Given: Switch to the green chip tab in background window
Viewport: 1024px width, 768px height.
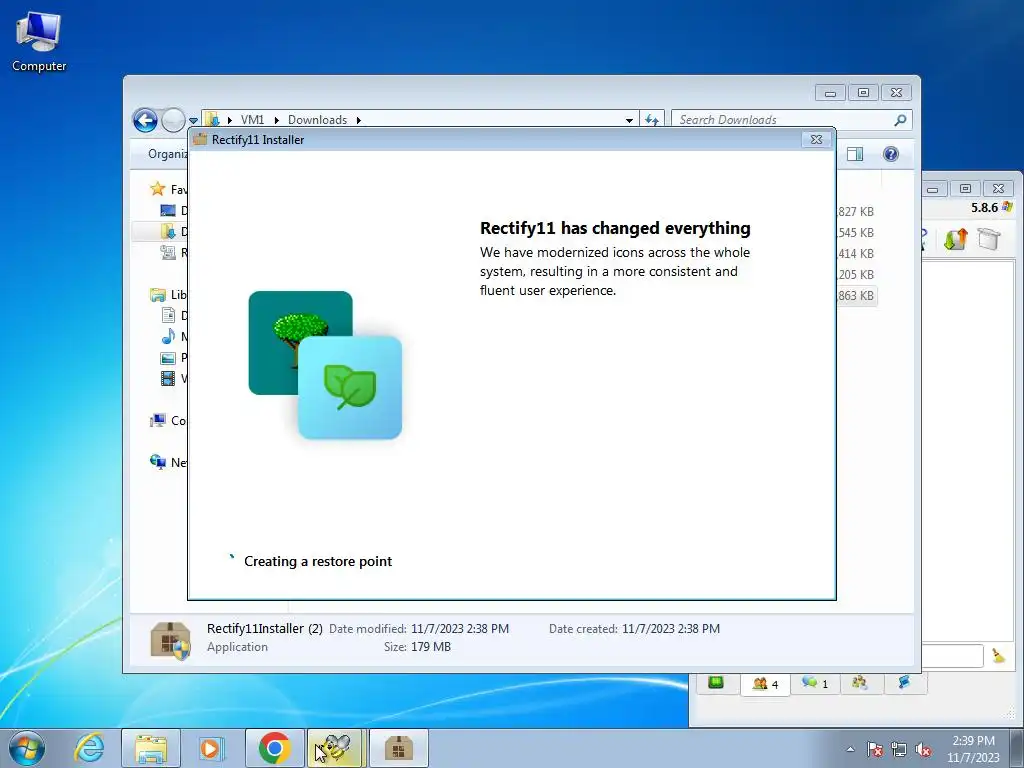Looking at the screenshot, I should tap(716, 683).
